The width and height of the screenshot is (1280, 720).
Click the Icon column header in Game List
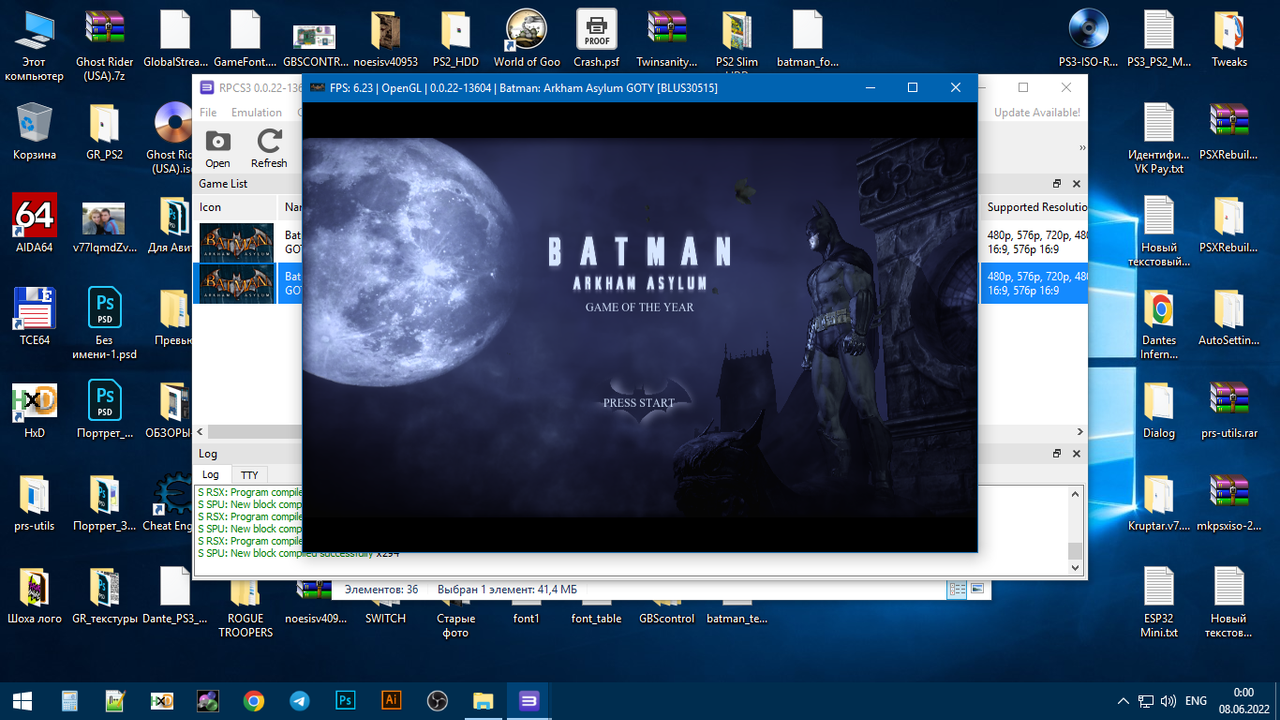pyautogui.click(x=236, y=207)
